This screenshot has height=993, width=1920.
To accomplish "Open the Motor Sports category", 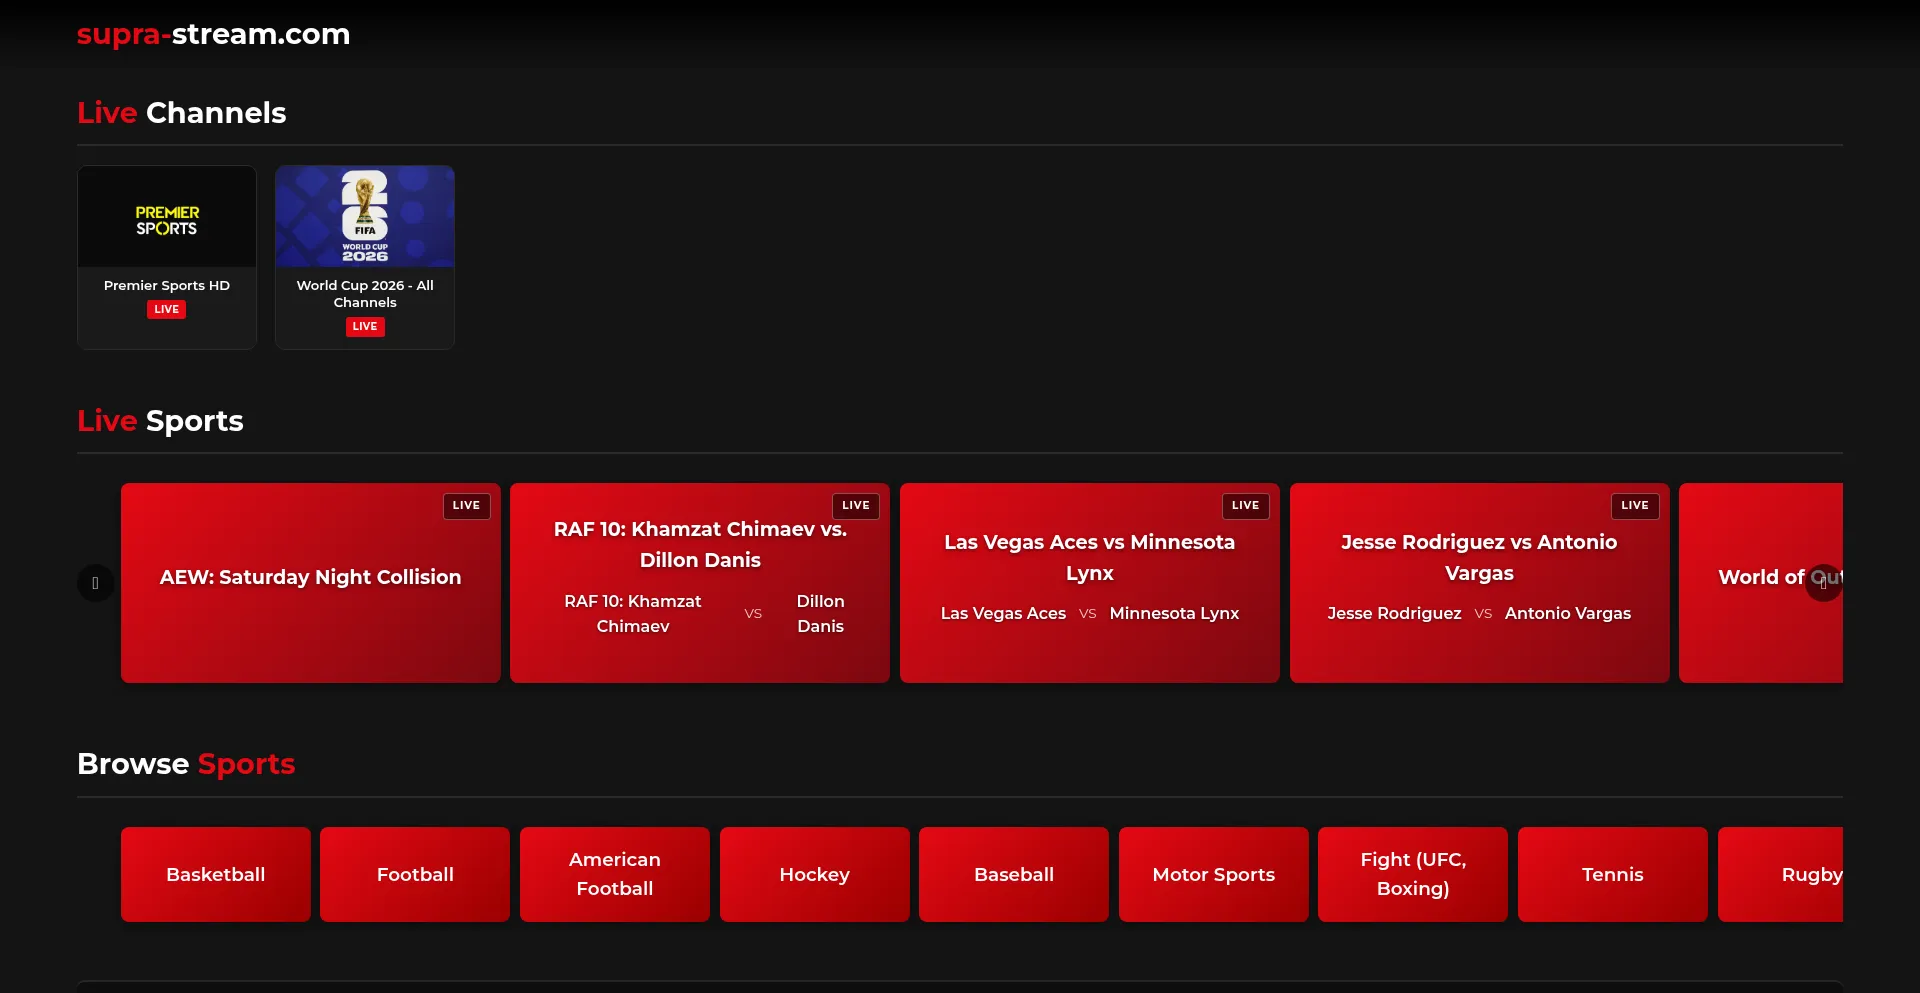I will 1214,874.
